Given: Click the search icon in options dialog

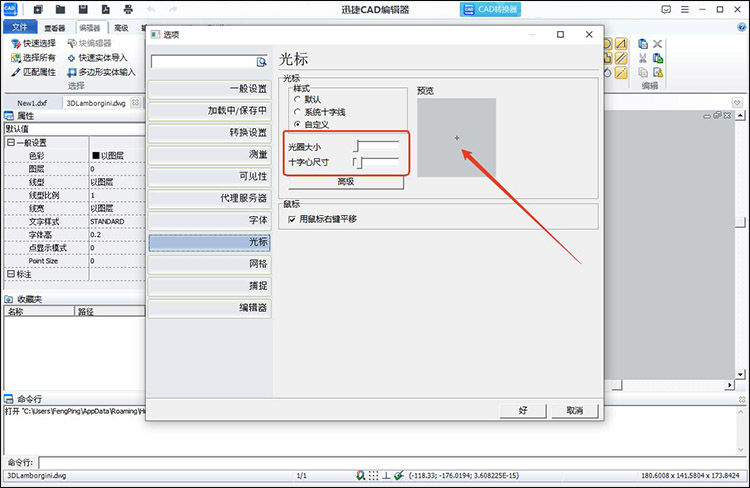Looking at the screenshot, I should (x=261, y=62).
